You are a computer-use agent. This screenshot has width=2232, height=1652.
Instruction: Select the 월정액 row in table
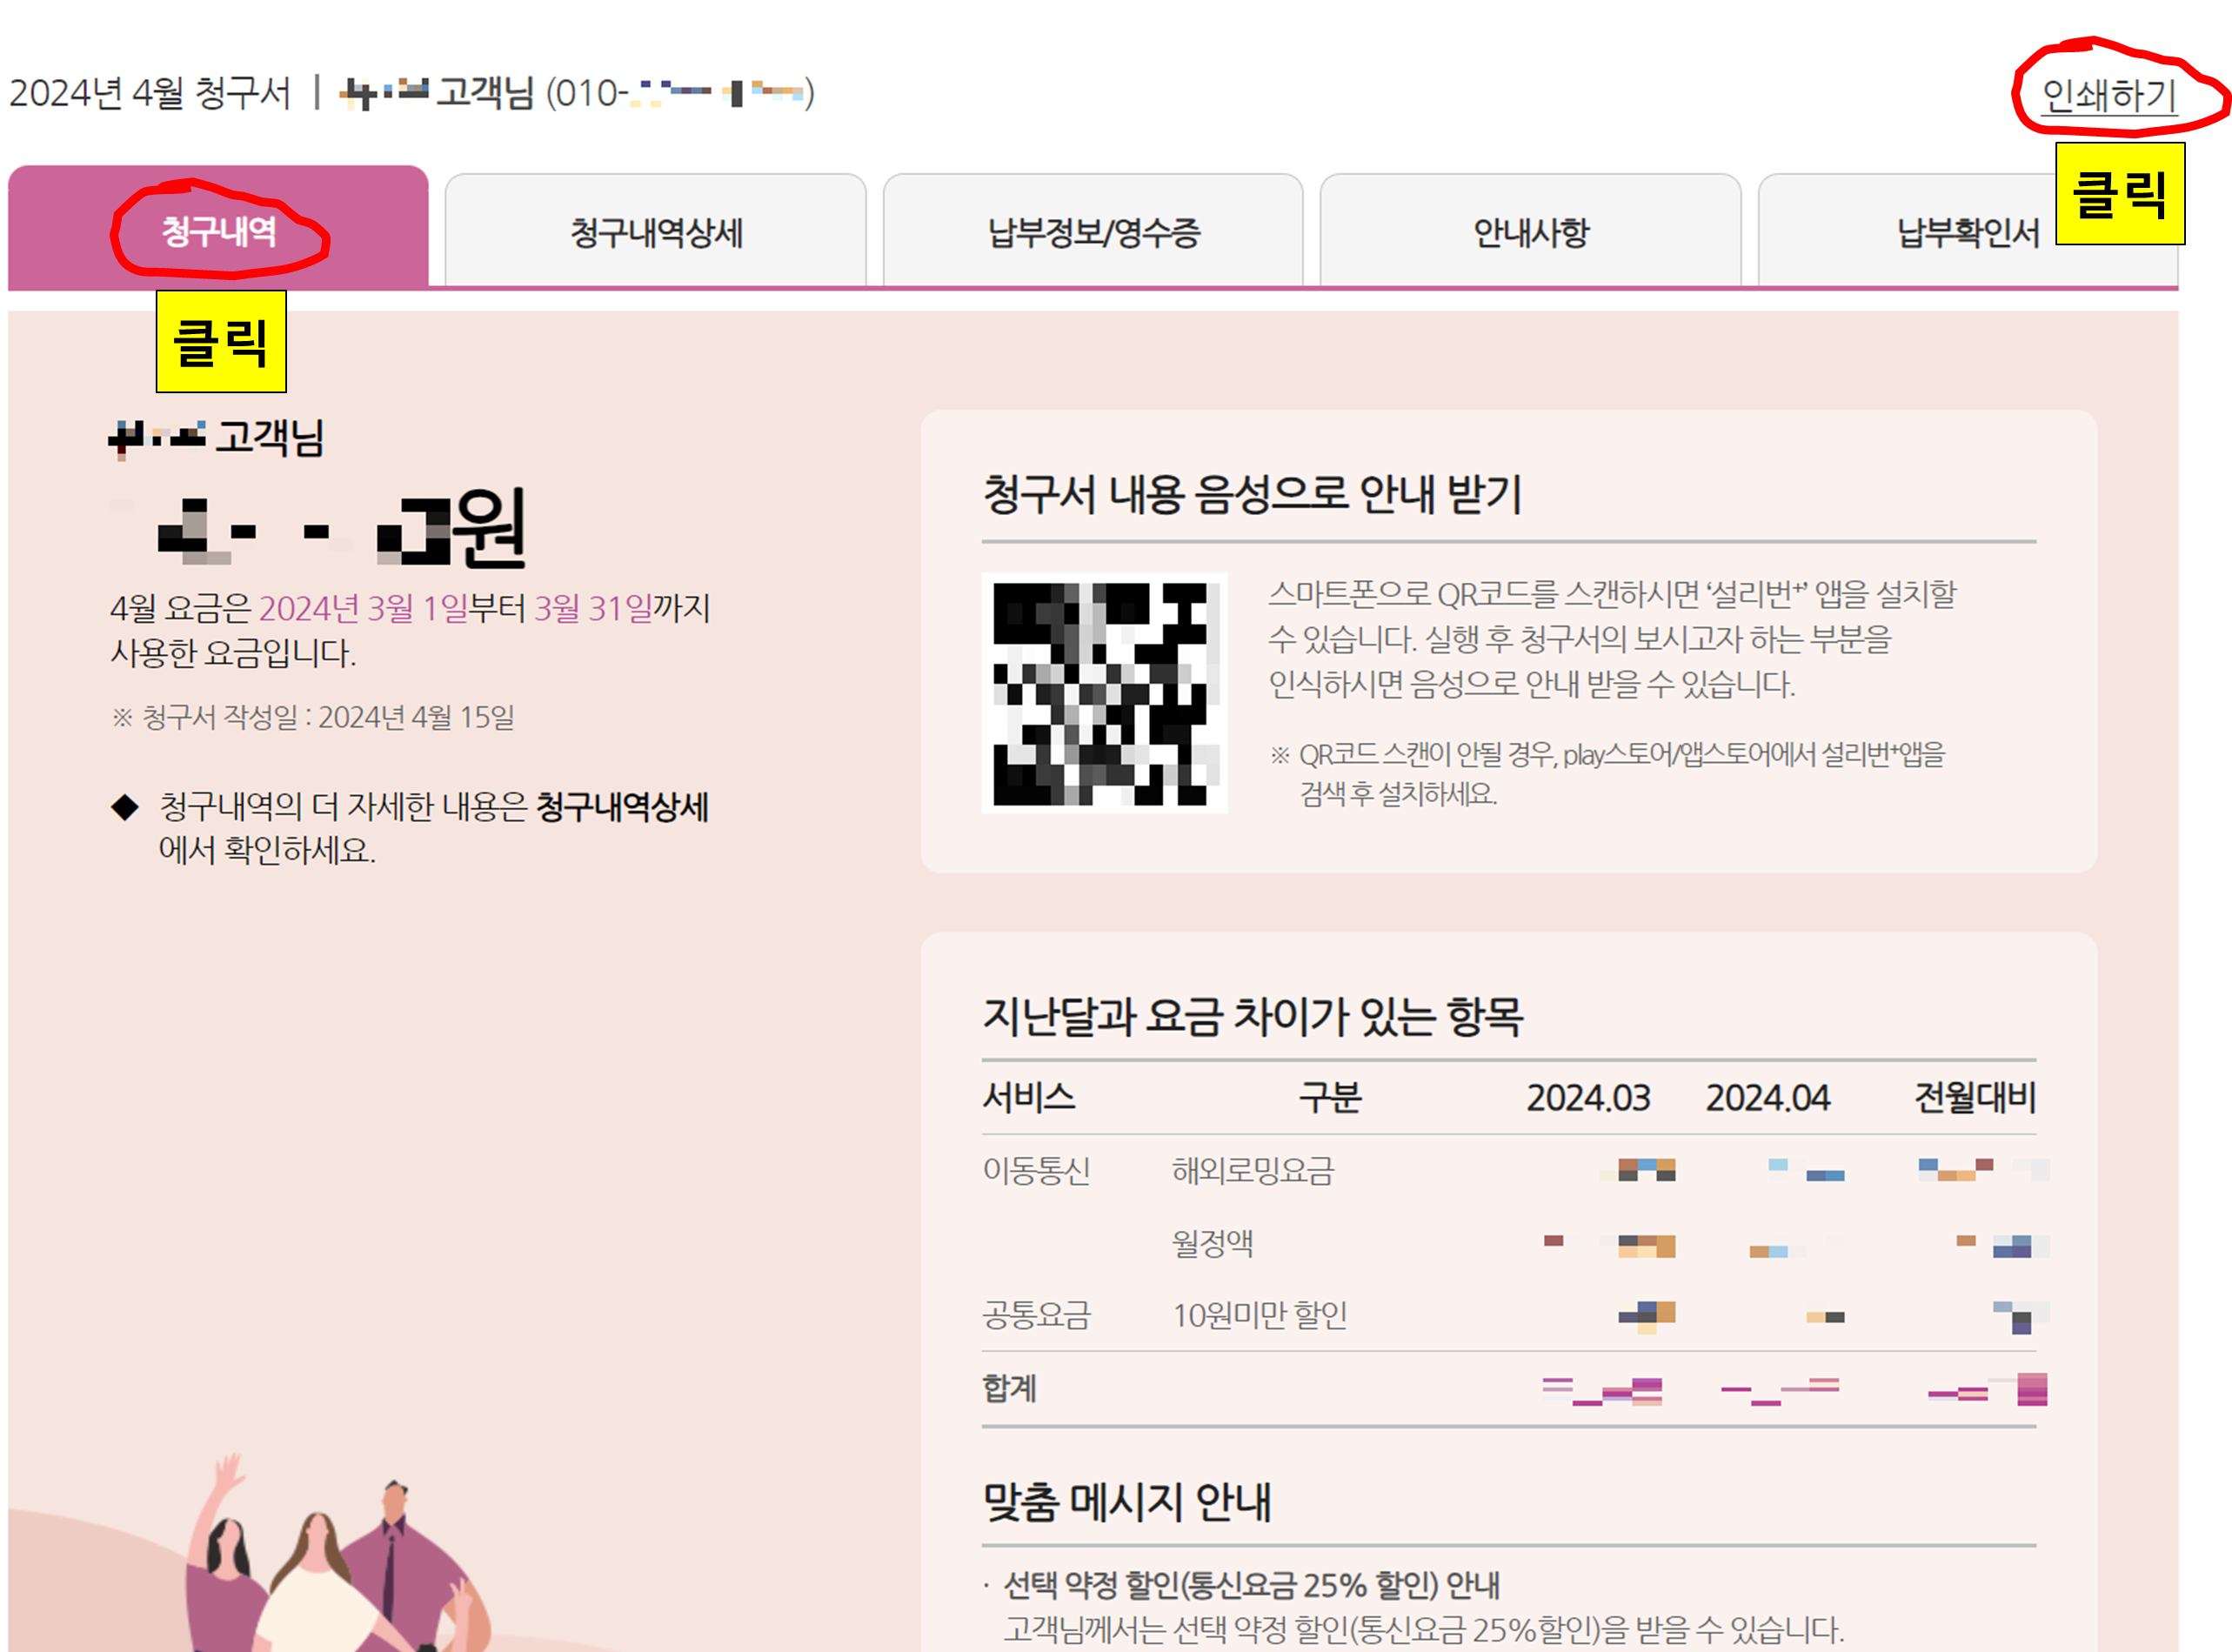click(1212, 1243)
